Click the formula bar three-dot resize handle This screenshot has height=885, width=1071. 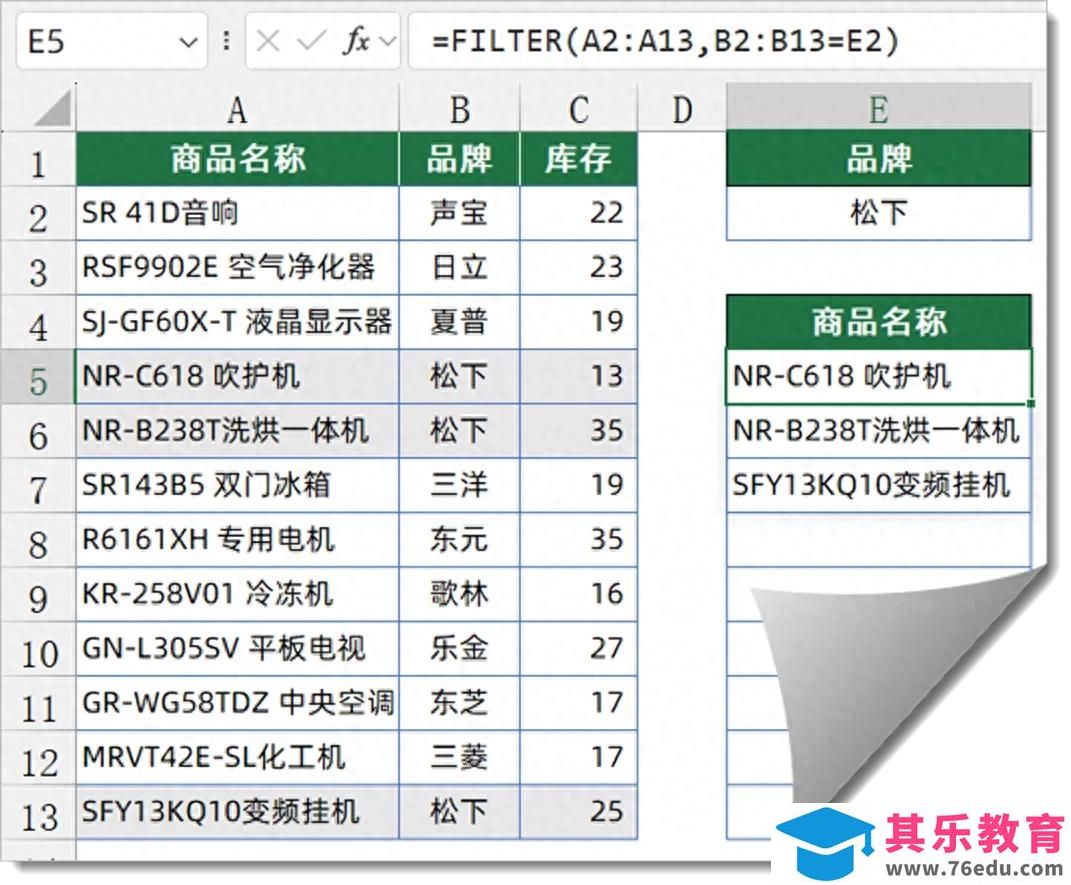226,41
